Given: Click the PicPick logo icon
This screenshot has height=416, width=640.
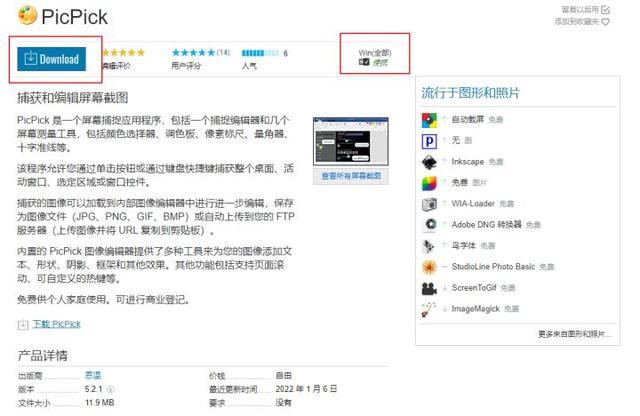Looking at the screenshot, I should [27, 16].
